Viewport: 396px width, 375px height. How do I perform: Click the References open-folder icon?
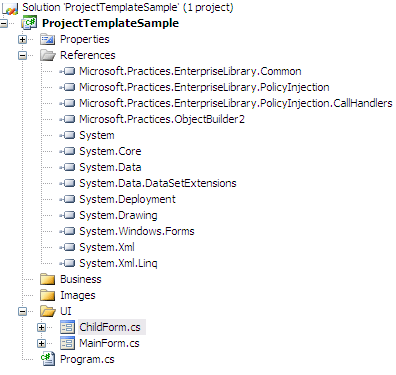[x=47, y=55]
